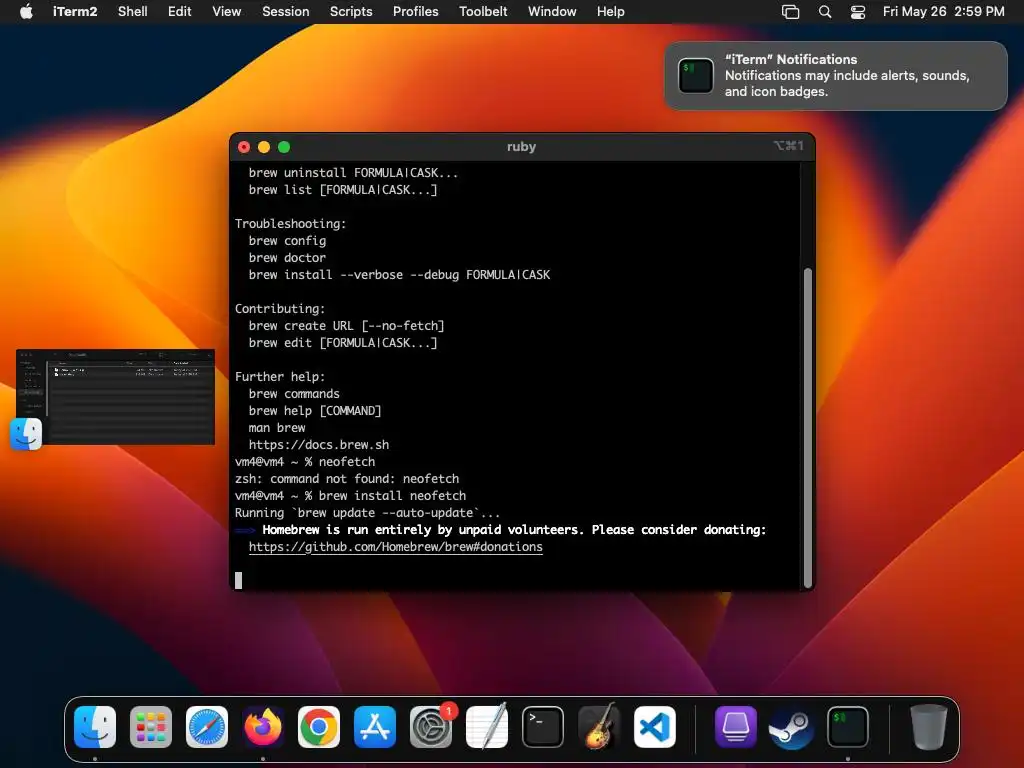Image resolution: width=1024 pixels, height=768 pixels.
Task: Open the Help menu
Action: [611, 12]
